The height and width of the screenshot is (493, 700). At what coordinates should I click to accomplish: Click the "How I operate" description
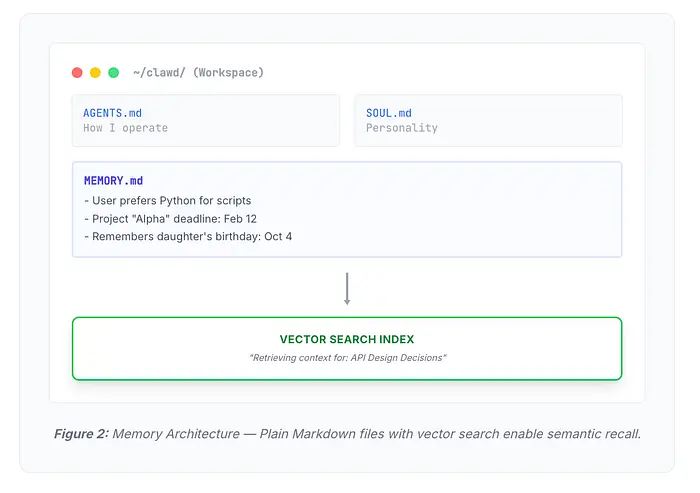125,128
